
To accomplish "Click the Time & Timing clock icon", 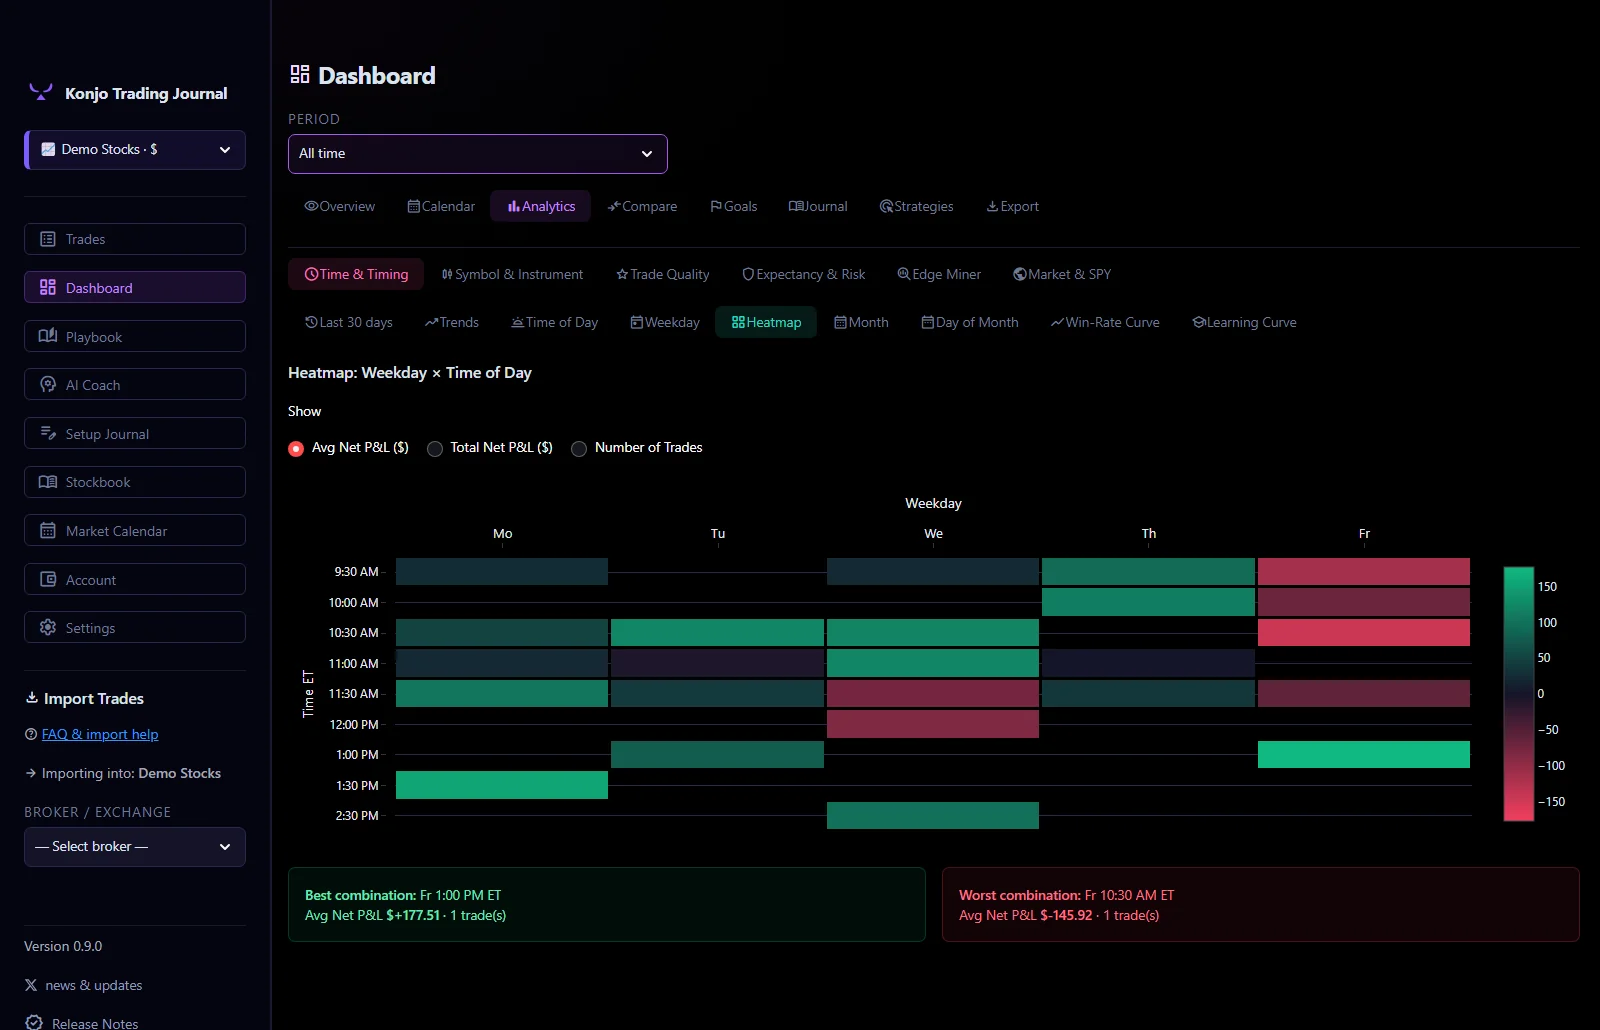I will click(311, 274).
